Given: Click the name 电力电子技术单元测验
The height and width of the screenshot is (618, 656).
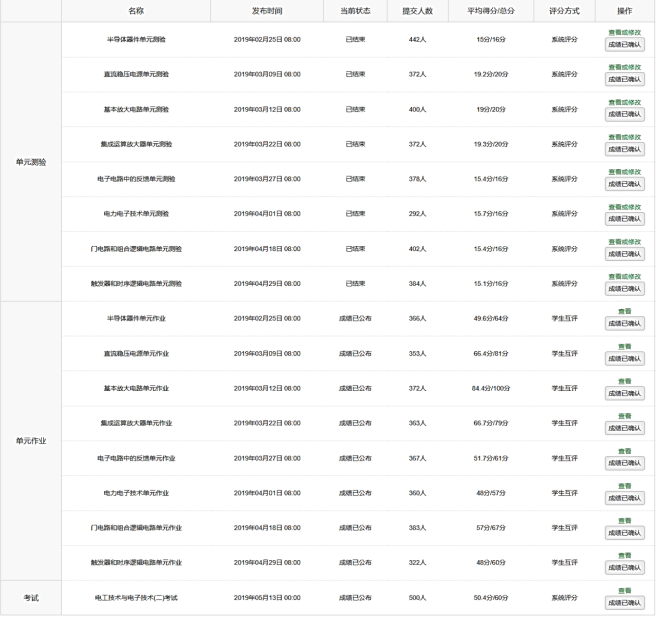Looking at the screenshot, I should coord(136,213).
